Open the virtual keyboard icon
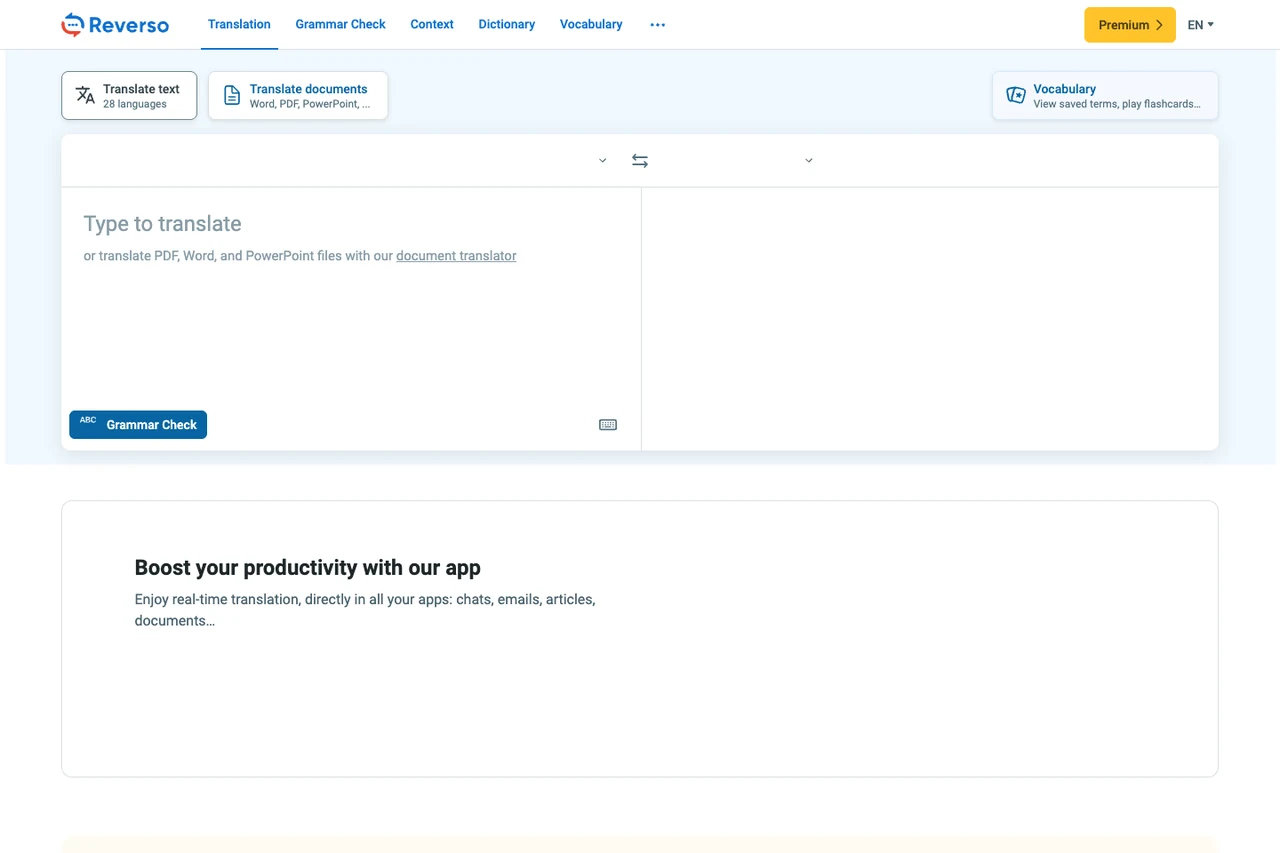This screenshot has height=853, width=1280. pyautogui.click(x=608, y=425)
